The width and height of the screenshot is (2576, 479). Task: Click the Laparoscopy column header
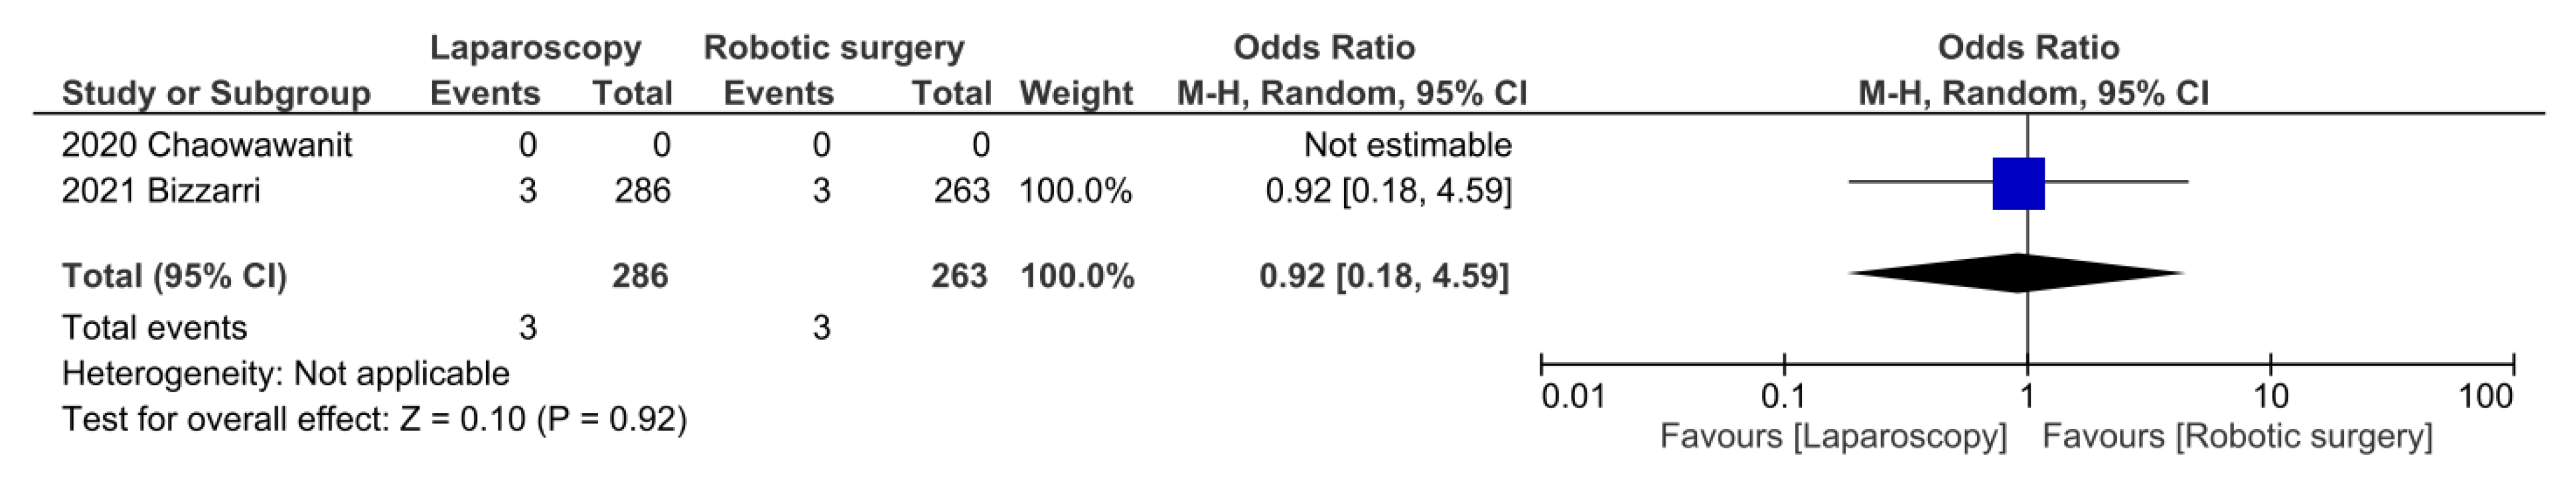535,47
